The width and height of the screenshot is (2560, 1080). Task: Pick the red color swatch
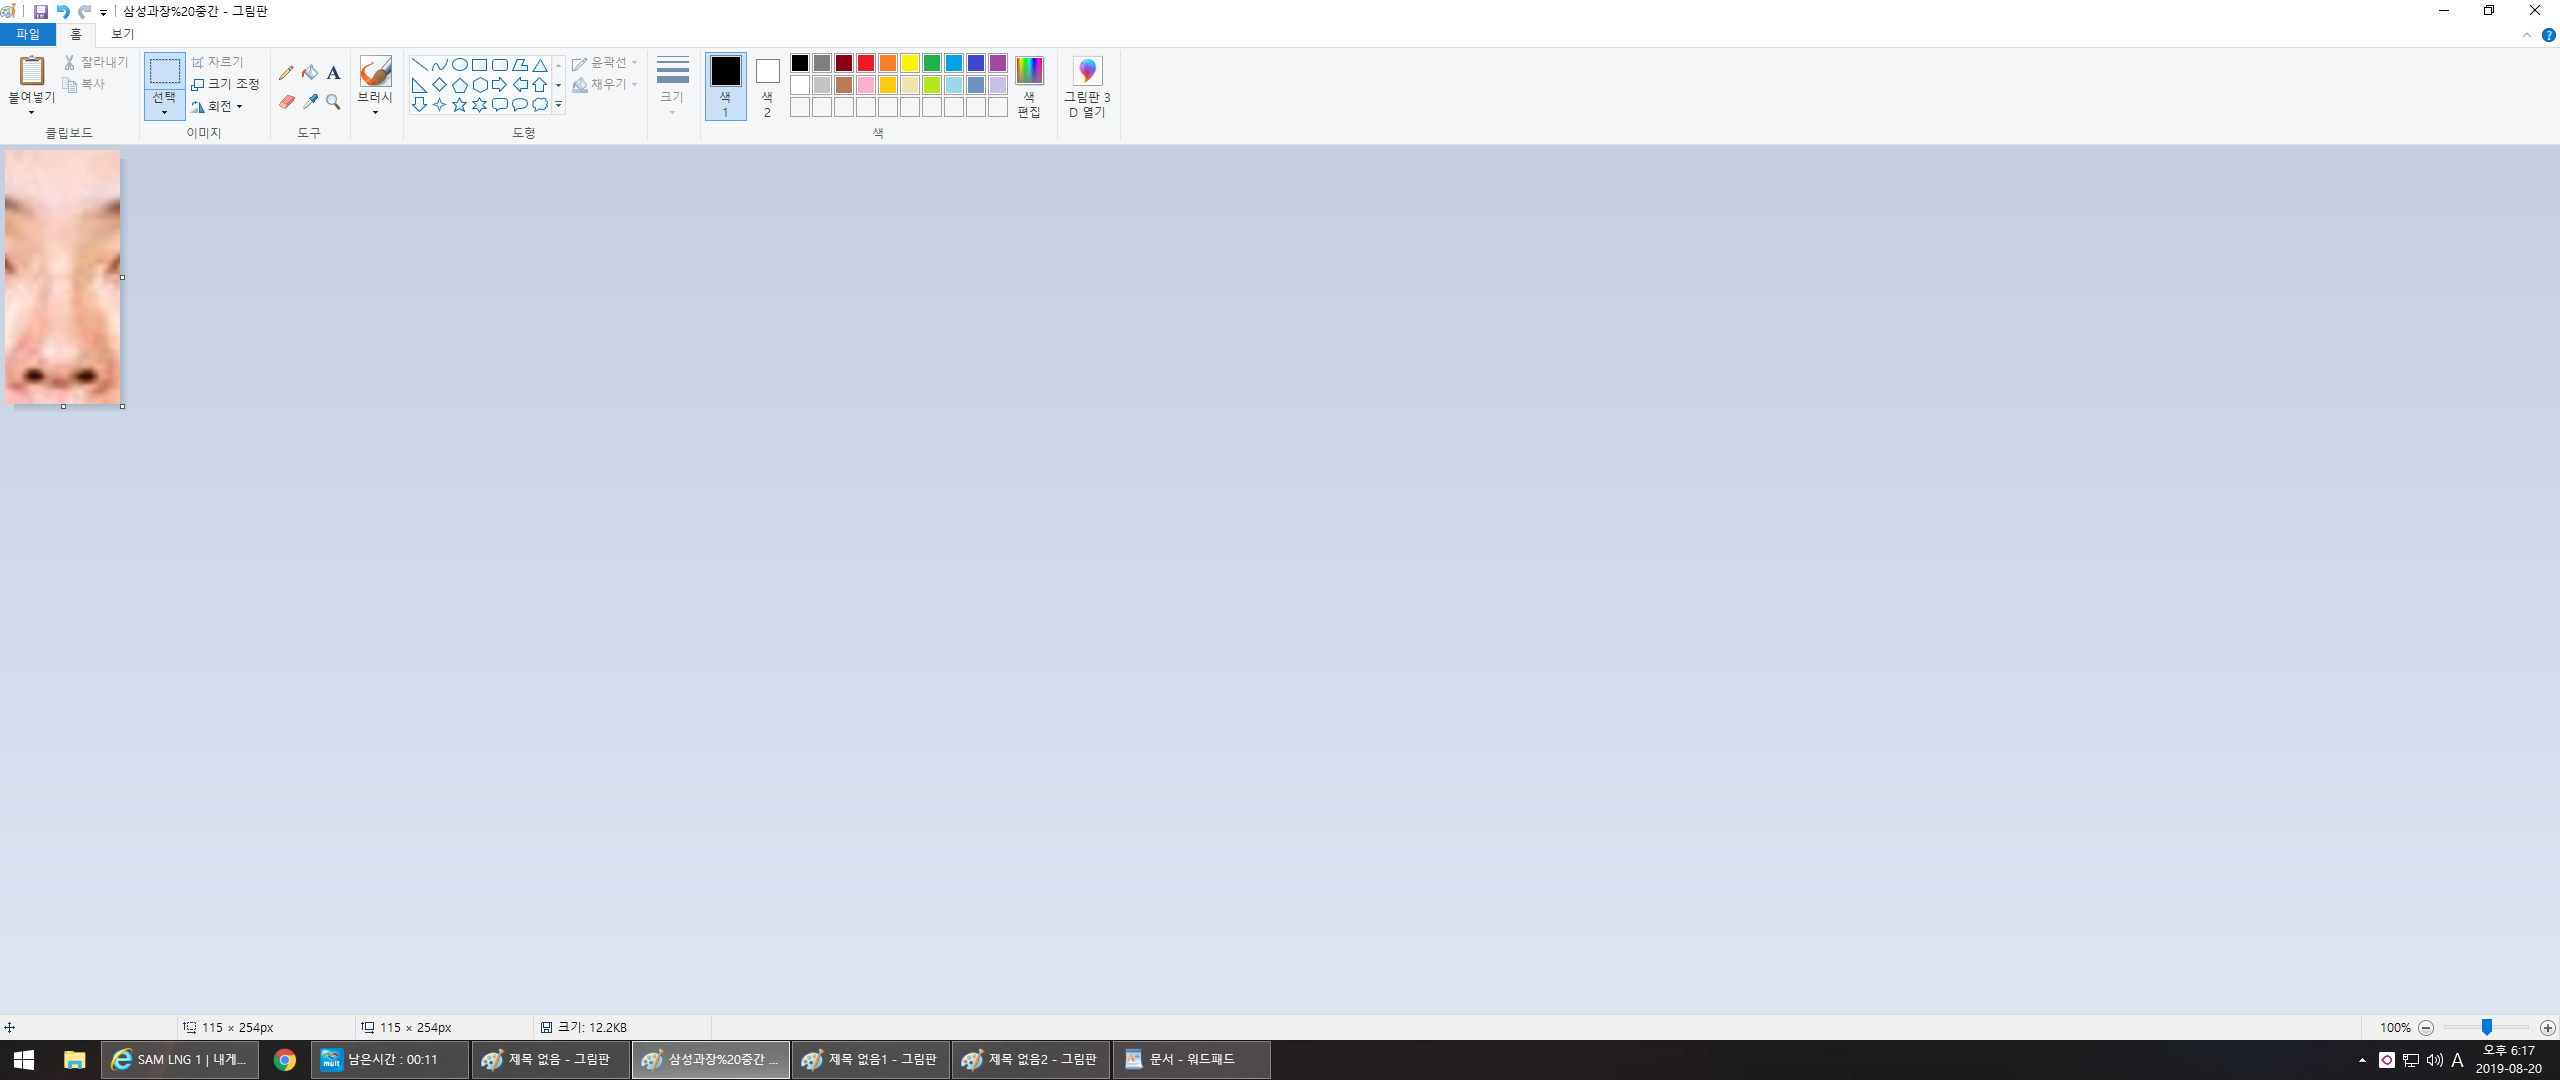[866, 63]
